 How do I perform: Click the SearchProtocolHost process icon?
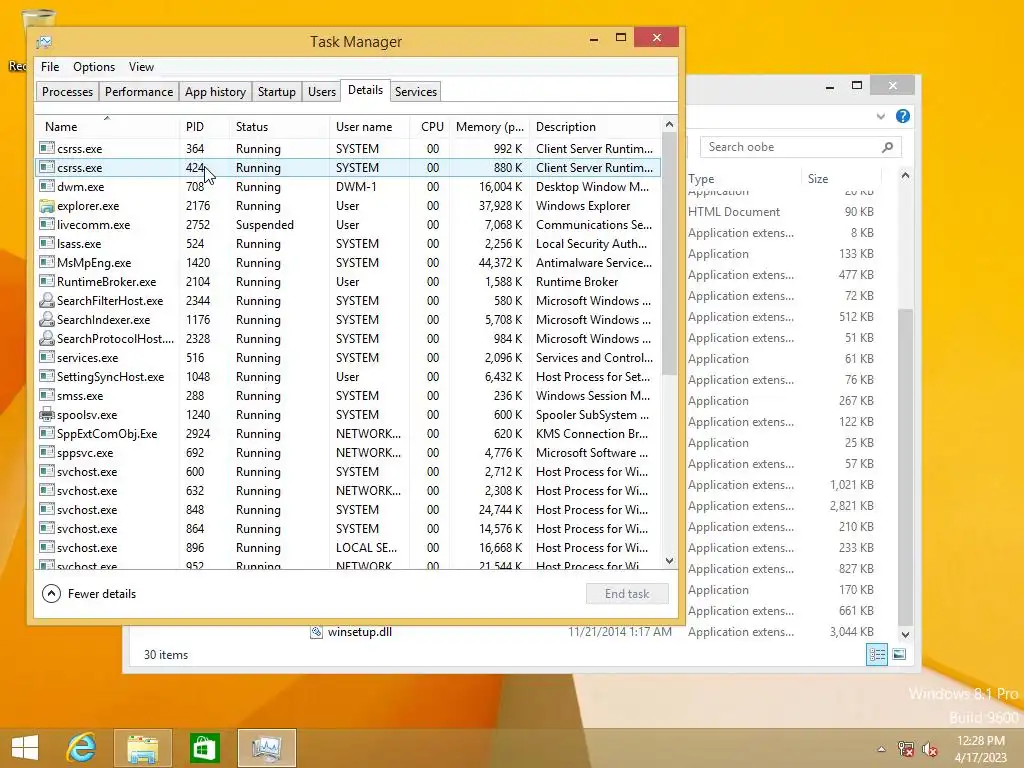point(47,338)
